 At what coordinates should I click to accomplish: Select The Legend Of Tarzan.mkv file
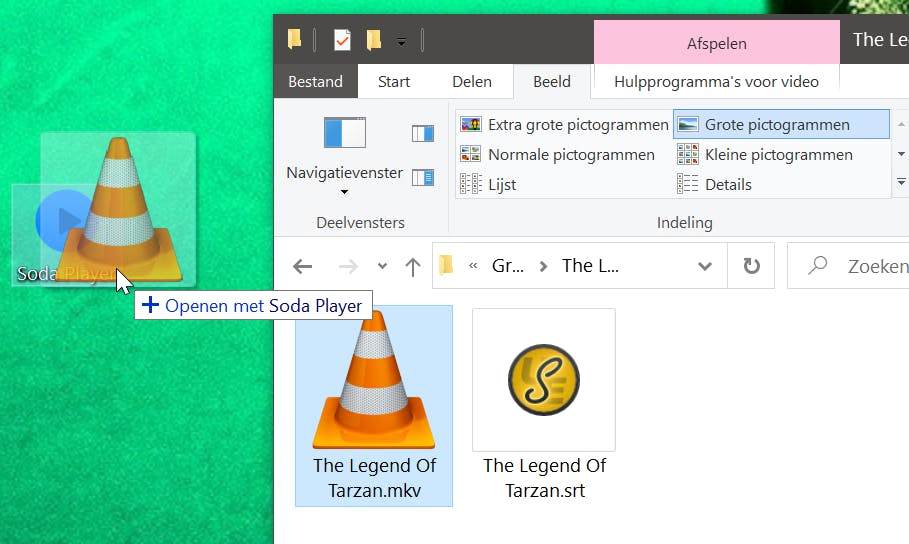point(374,405)
